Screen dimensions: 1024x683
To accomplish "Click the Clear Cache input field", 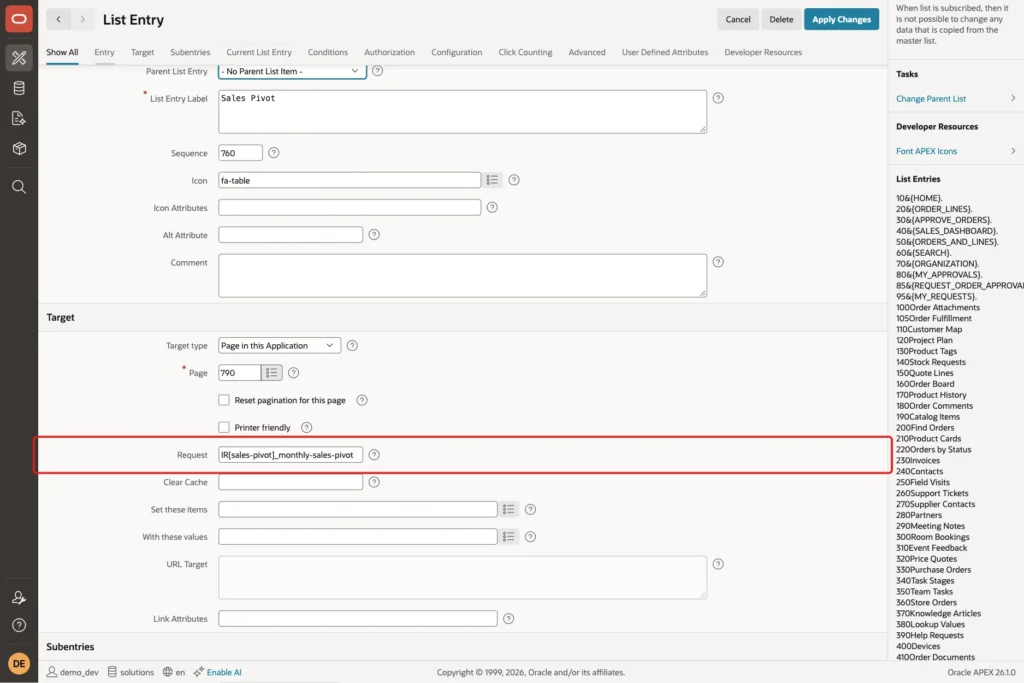I will pyautogui.click(x=291, y=482).
